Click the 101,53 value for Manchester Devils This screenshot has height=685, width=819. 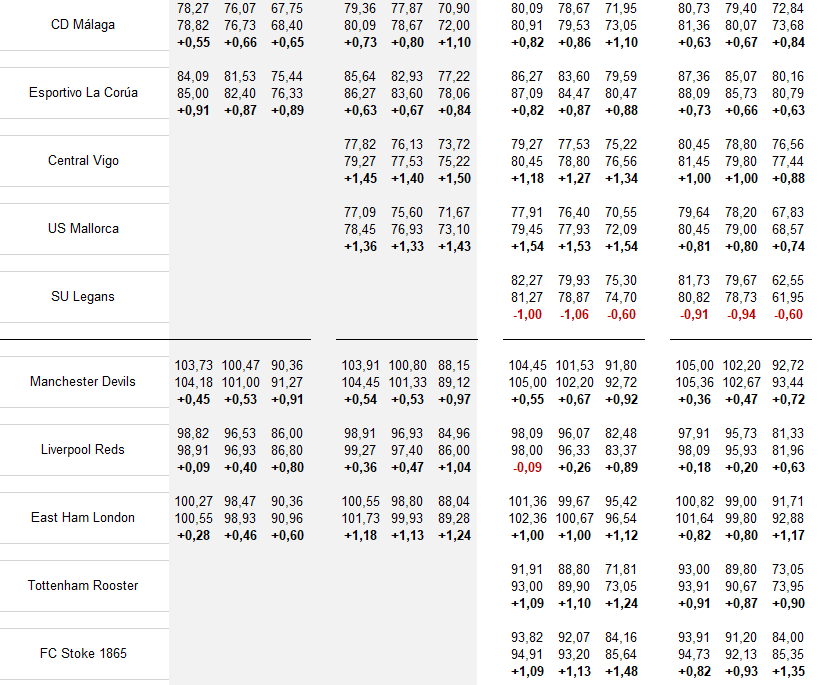coord(575,366)
